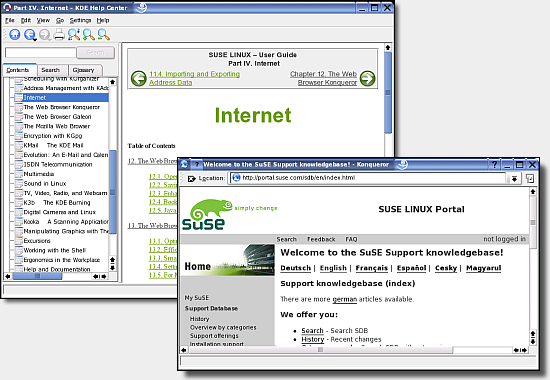Click the document icon beside Sound in Linux
This screenshot has width=550, height=380.
point(19,184)
